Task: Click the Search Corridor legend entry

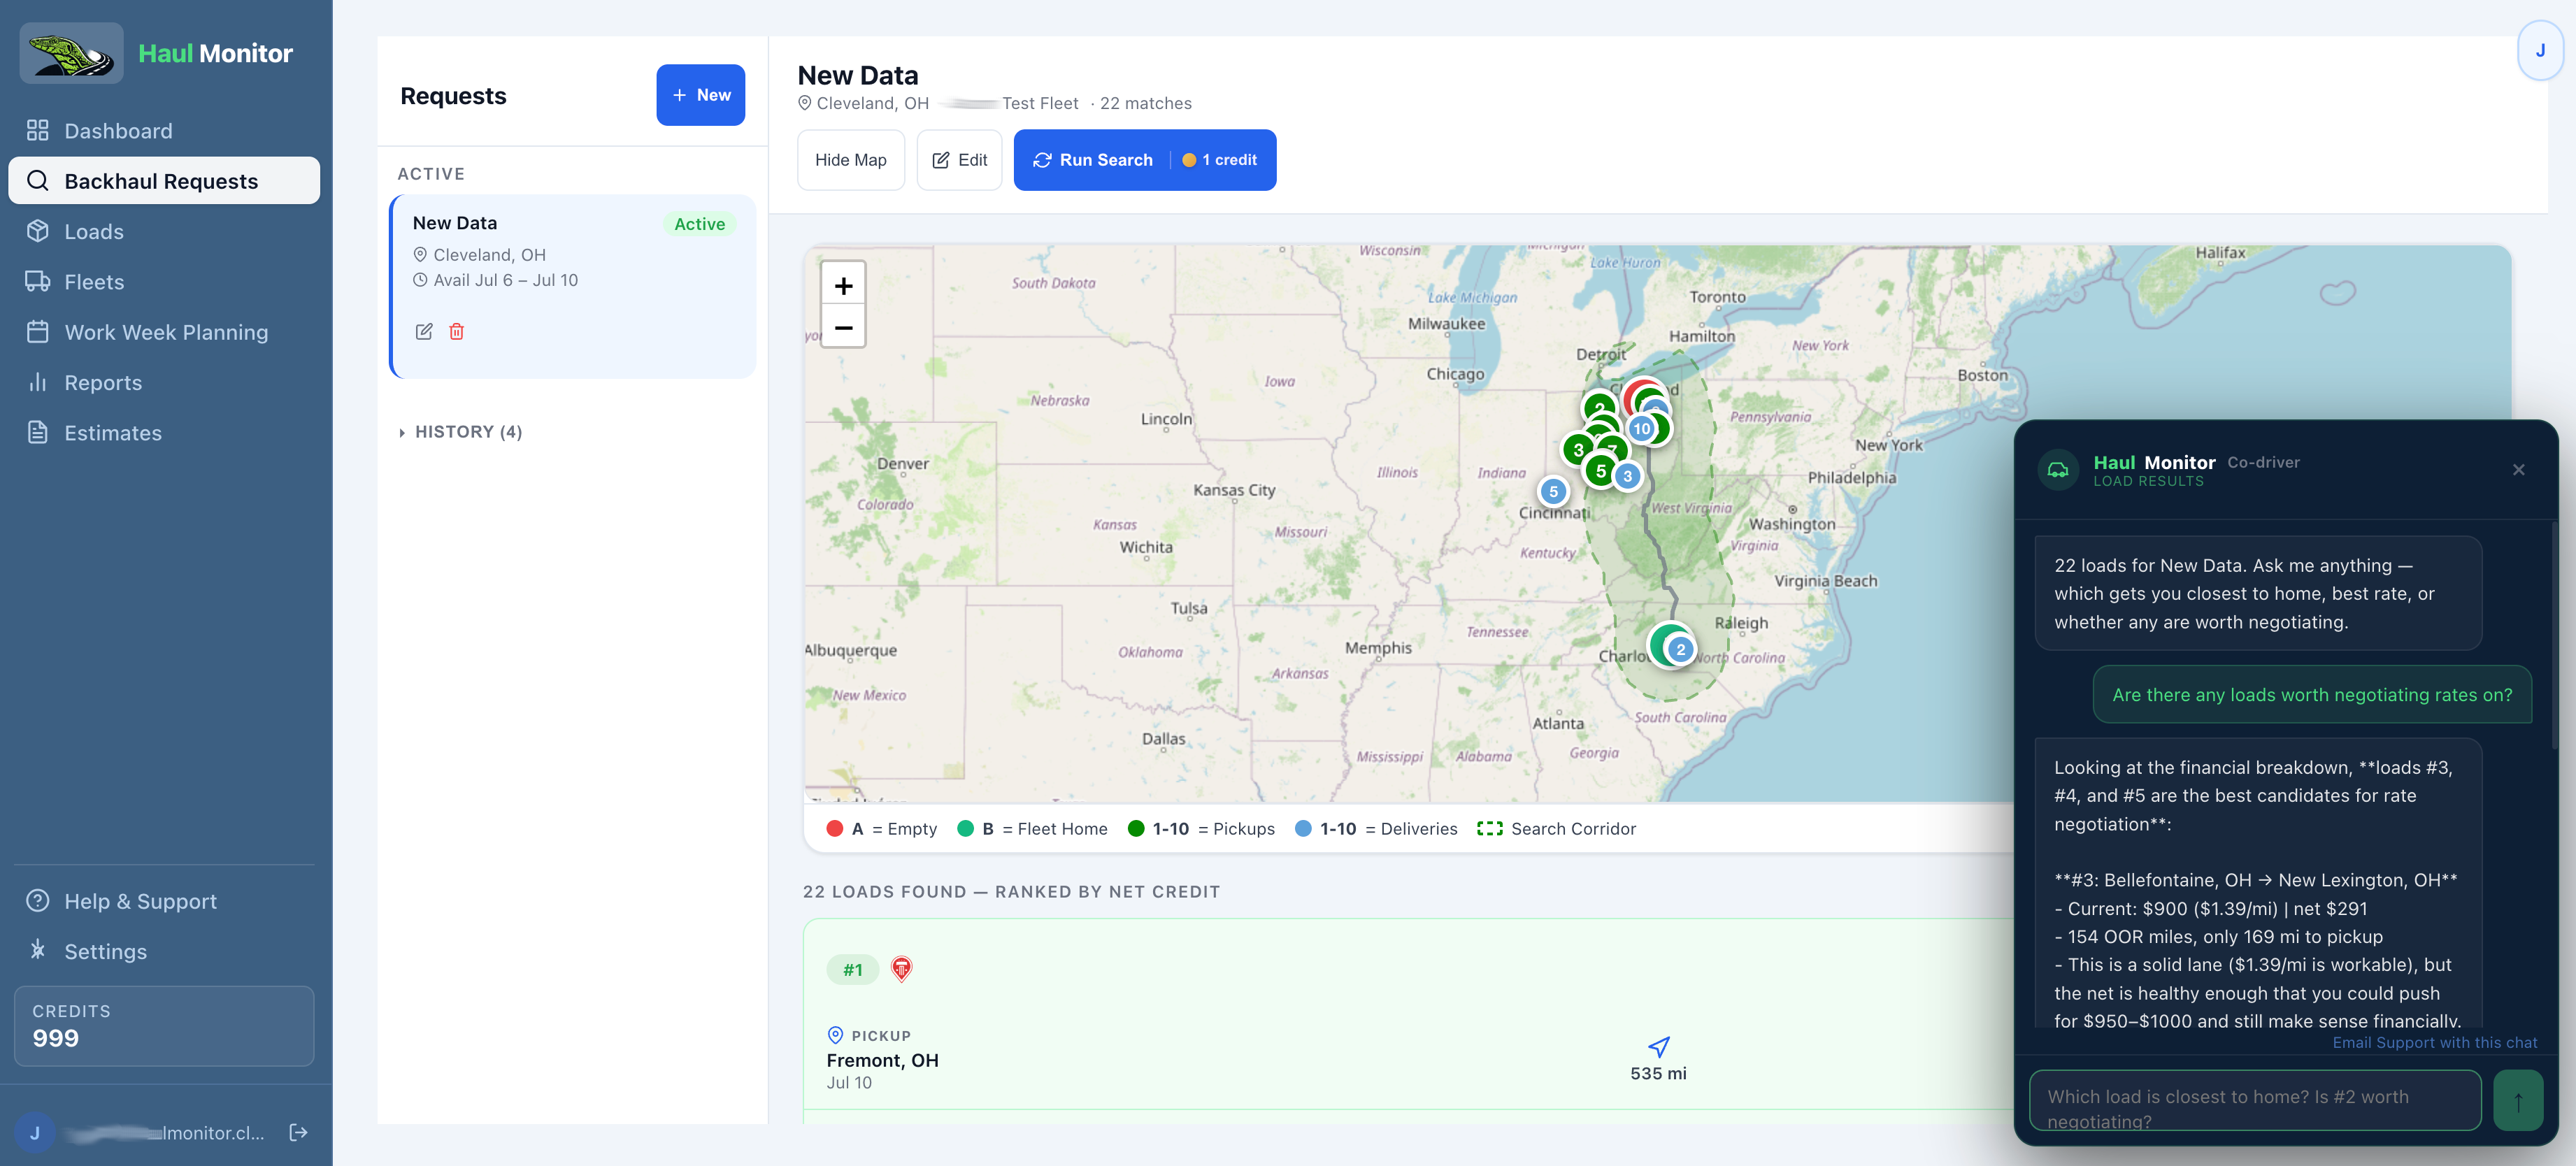Action: (x=1557, y=828)
